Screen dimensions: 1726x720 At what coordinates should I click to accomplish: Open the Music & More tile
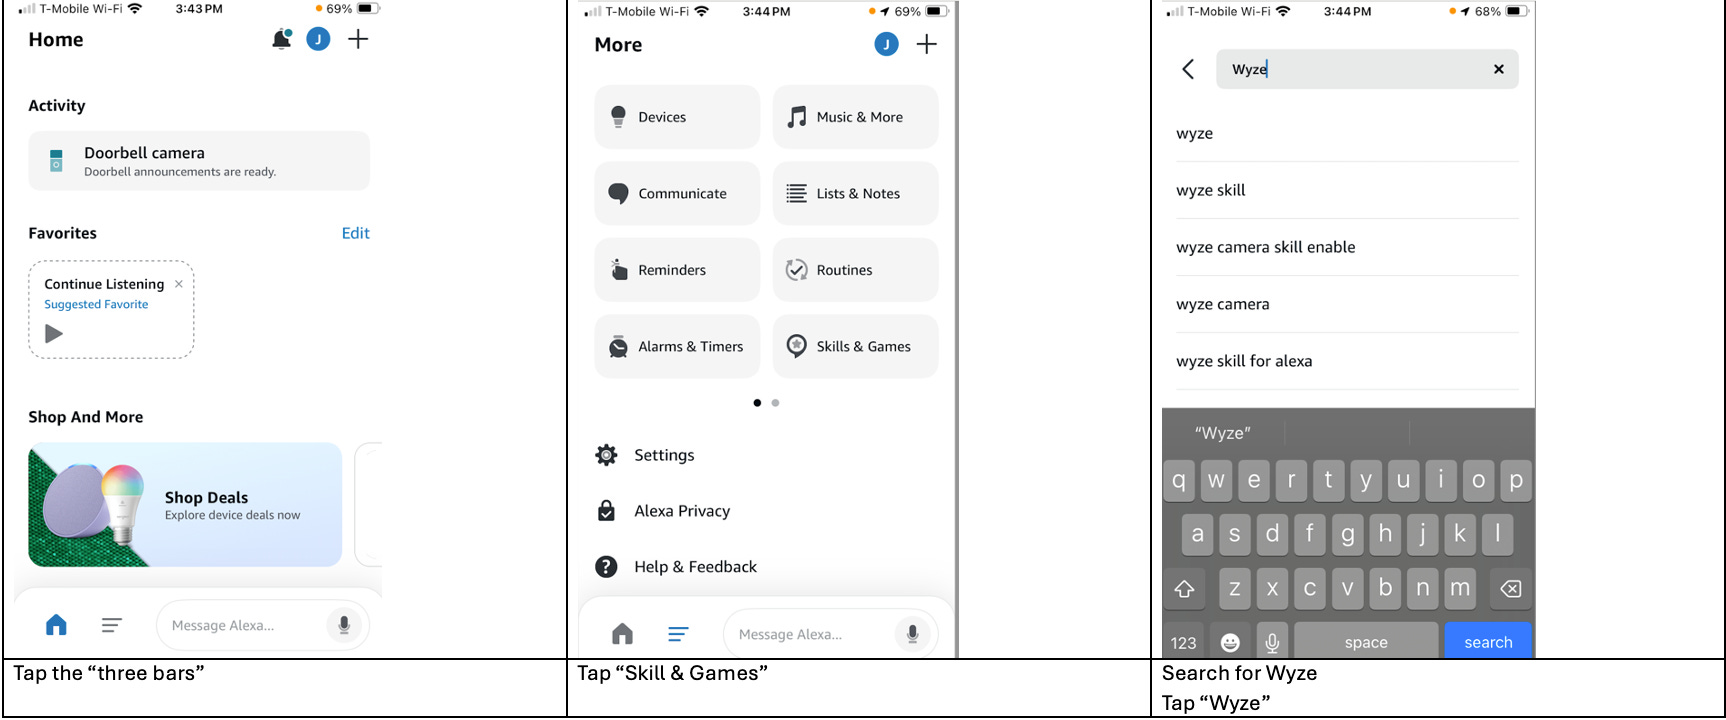[855, 117]
